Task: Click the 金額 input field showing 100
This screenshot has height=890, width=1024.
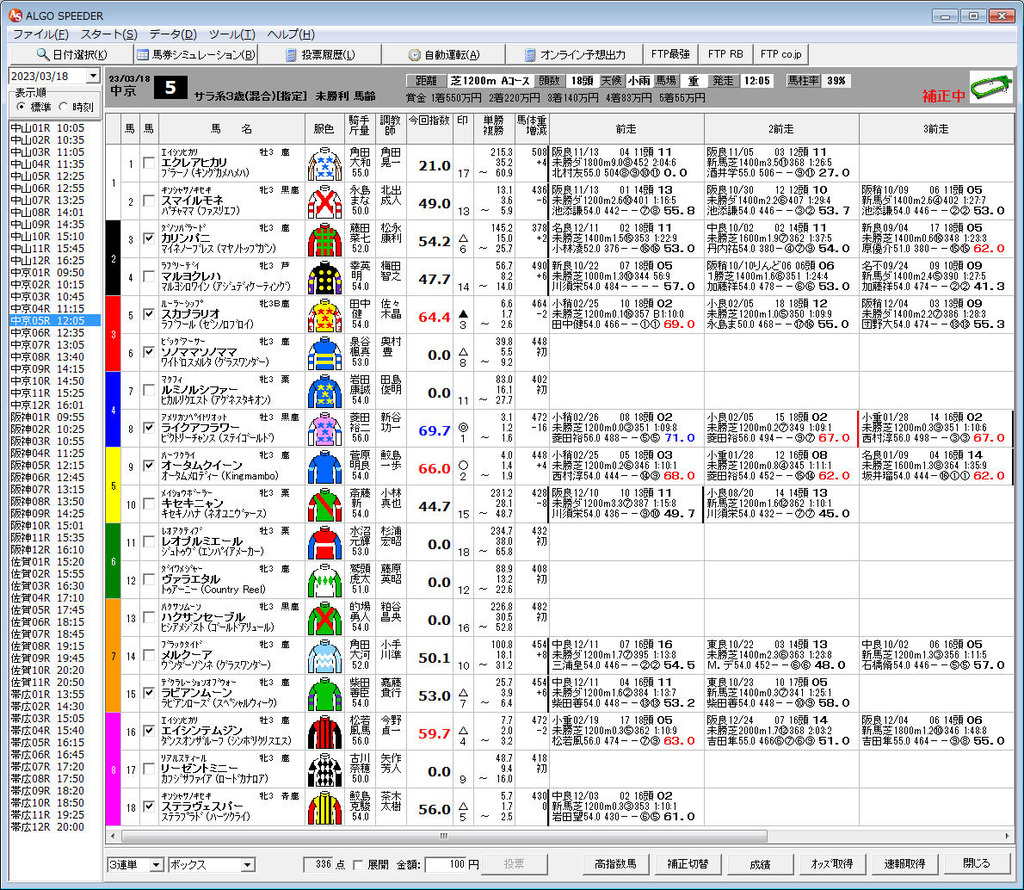Action: pyautogui.click(x=446, y=865)
